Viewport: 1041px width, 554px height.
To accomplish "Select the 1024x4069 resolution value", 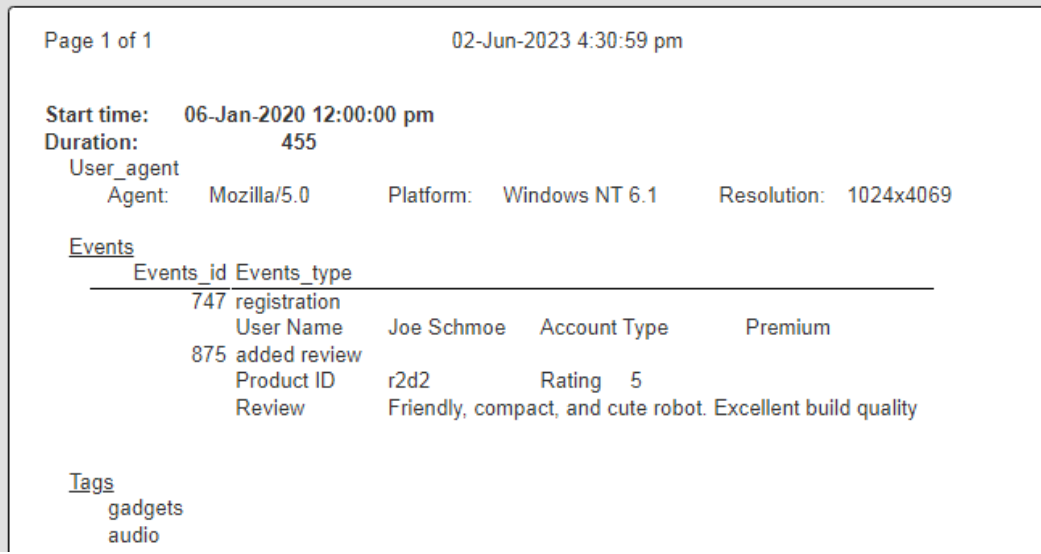I will click(x=898, y=194).
